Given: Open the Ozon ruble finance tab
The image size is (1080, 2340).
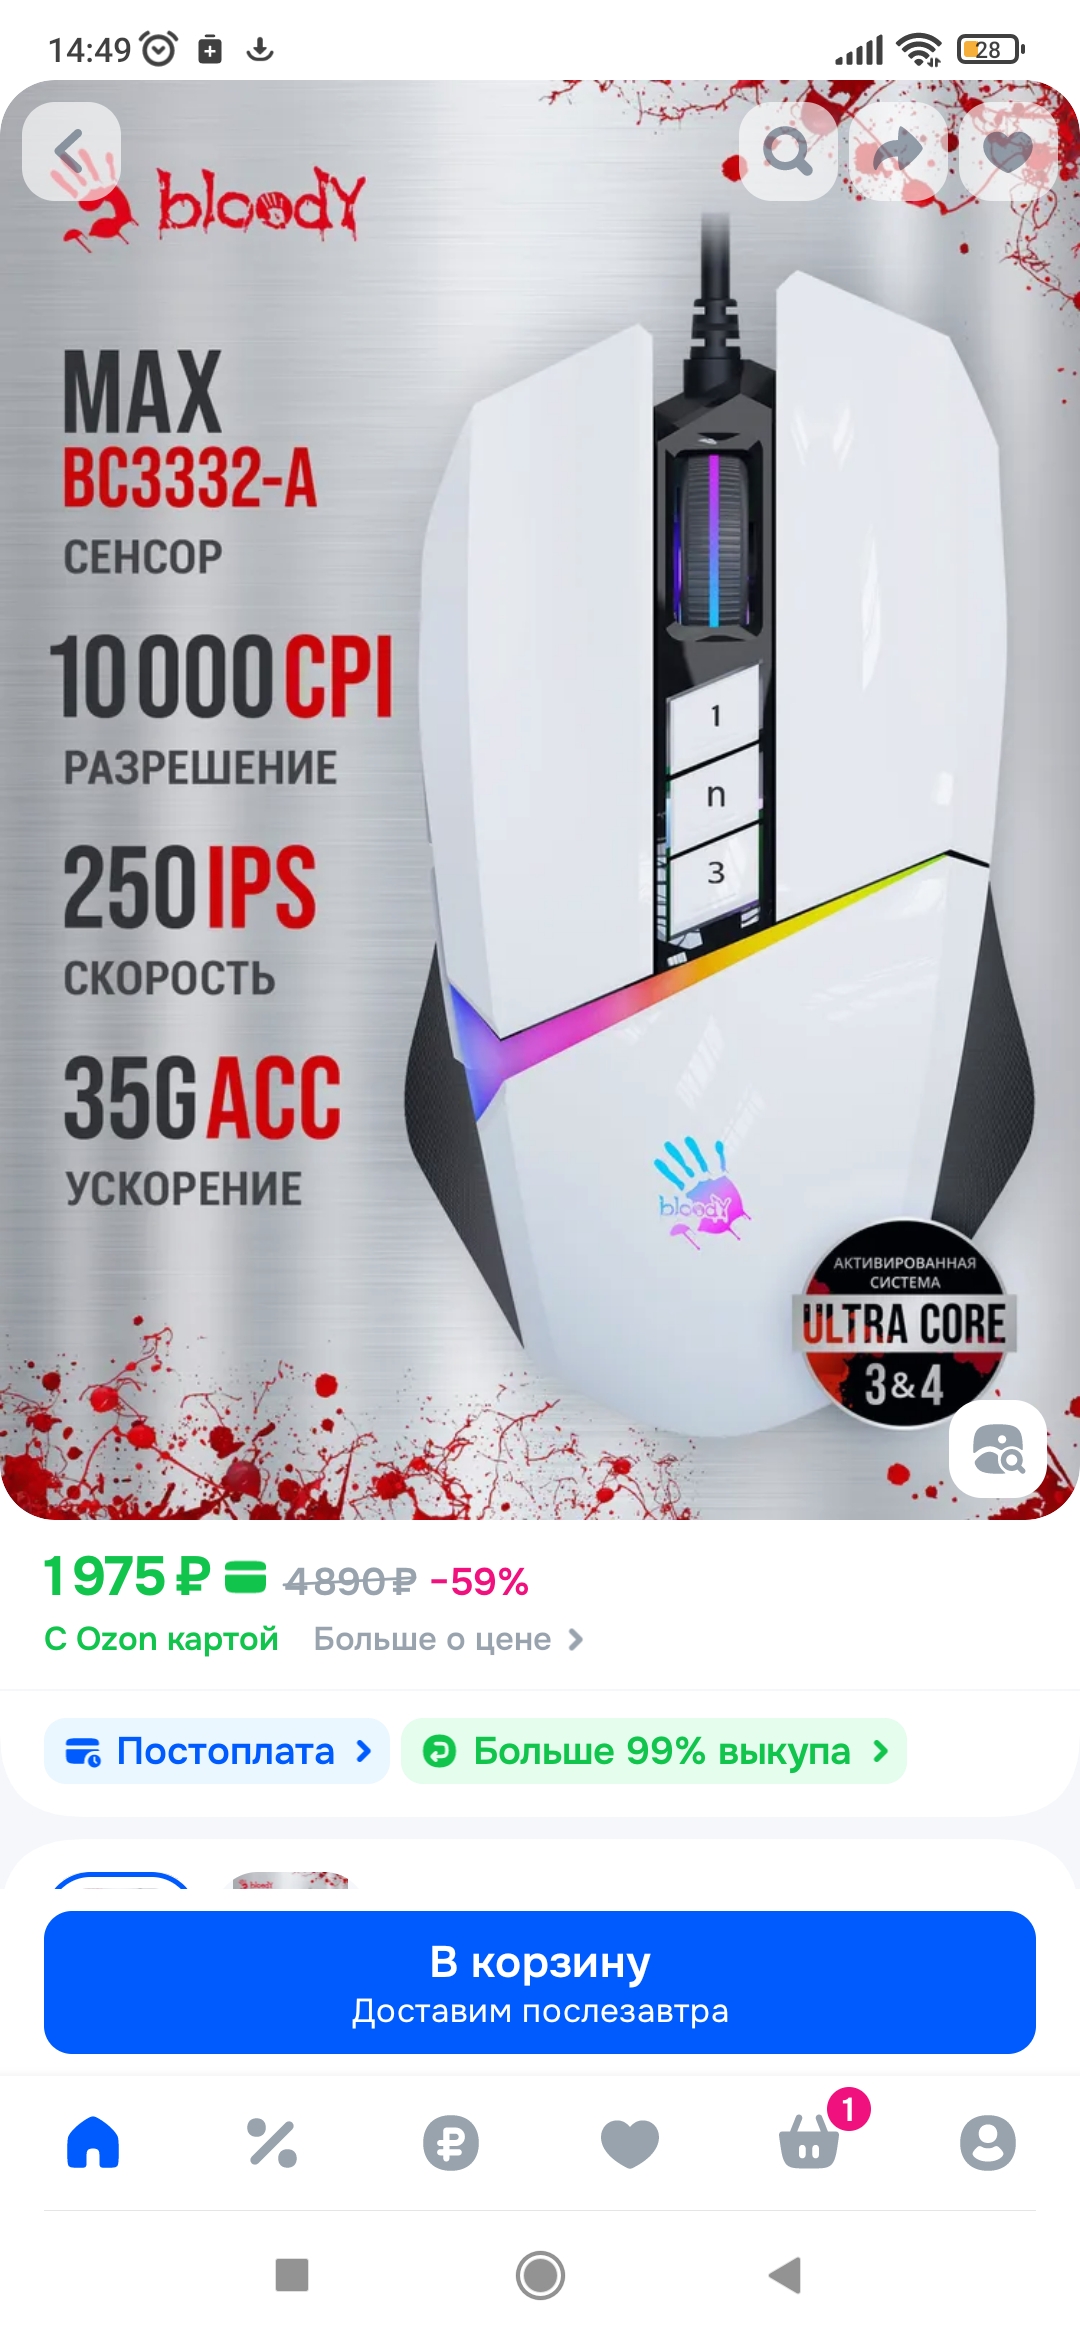Looking at the screenshot, I should point(451,2143).
